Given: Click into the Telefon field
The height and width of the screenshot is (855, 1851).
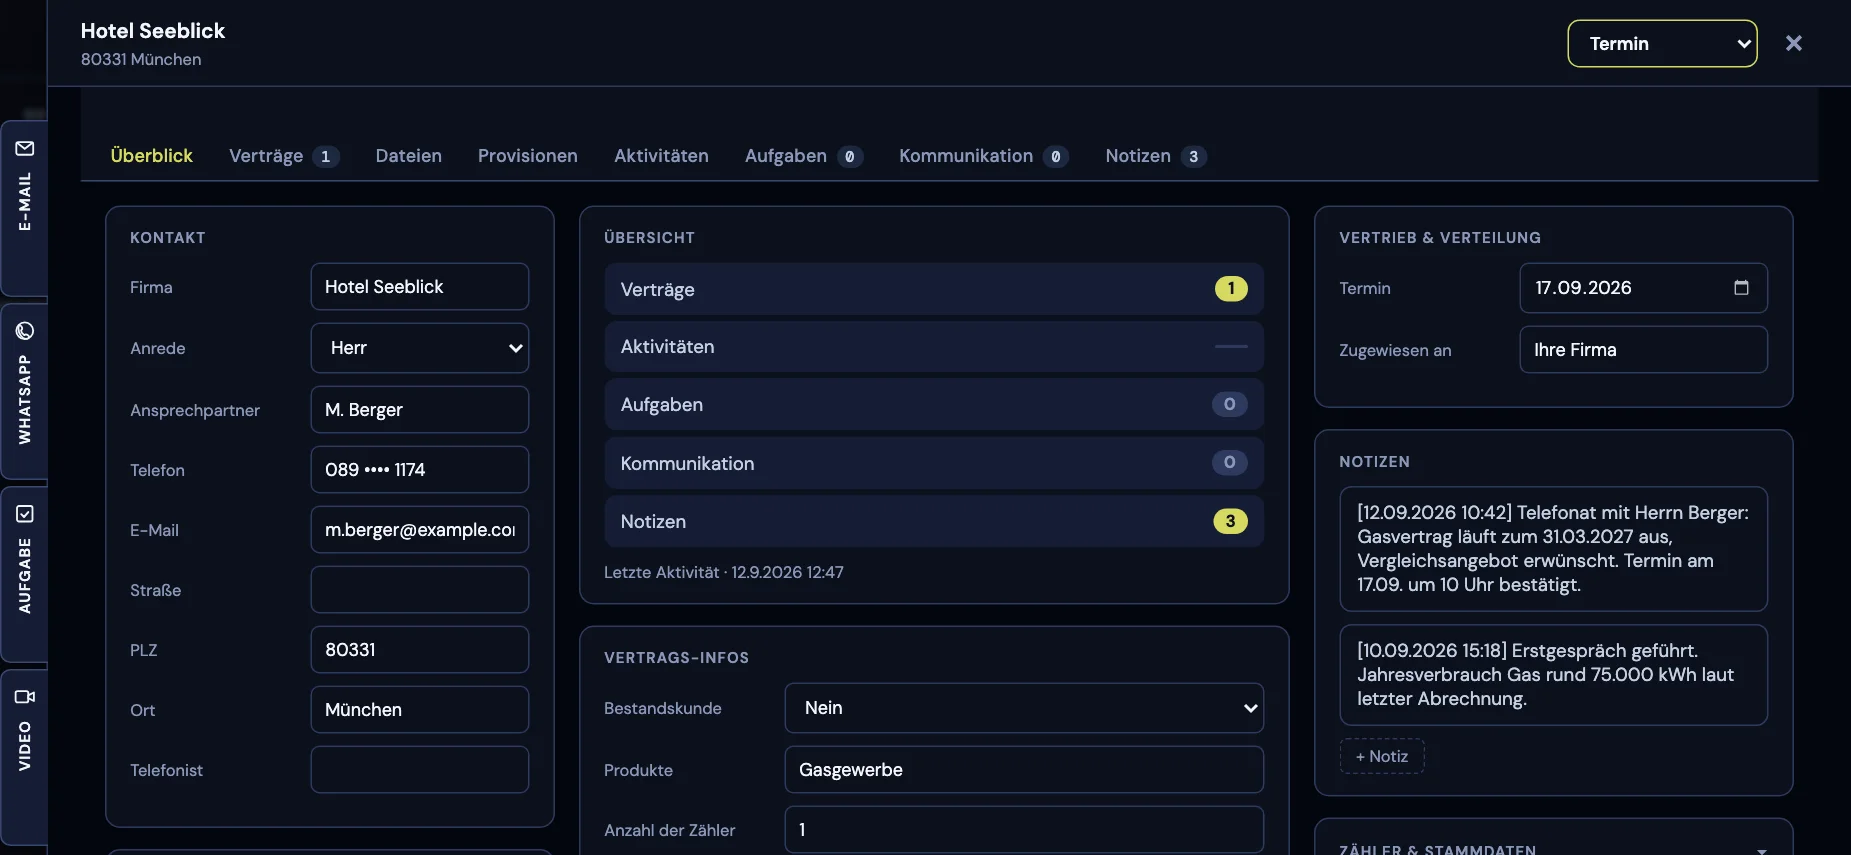Looking at the screenshot, I should point(420,470).
